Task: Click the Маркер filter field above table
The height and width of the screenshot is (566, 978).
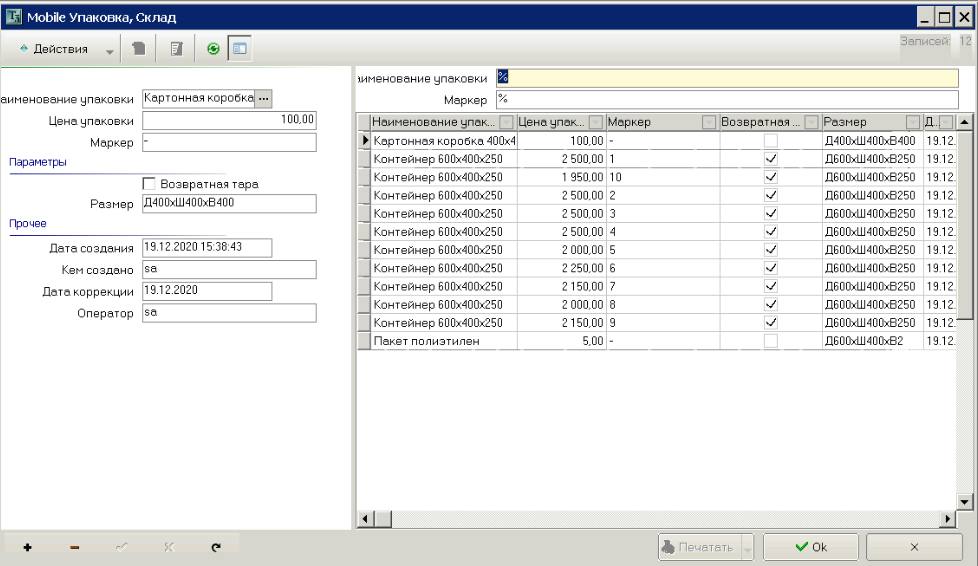Action: point(727,99)
